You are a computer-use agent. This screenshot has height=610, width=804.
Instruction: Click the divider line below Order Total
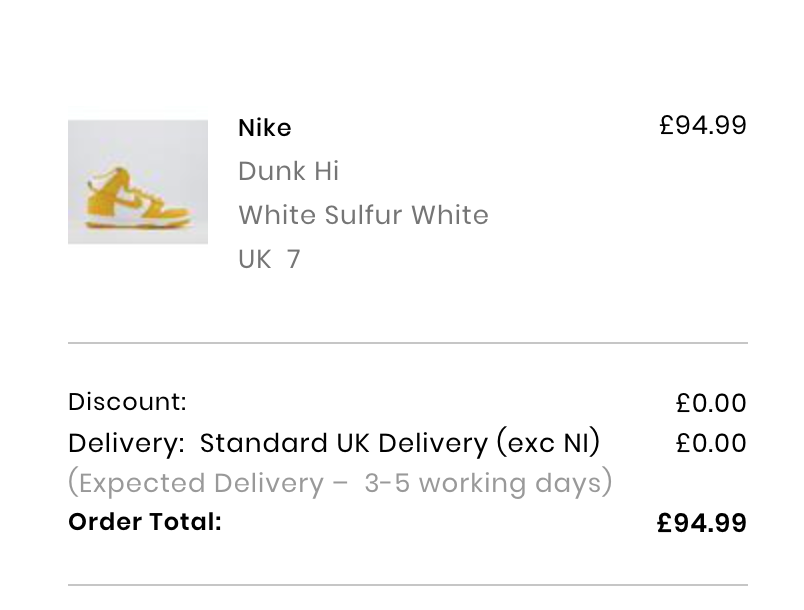407,585
